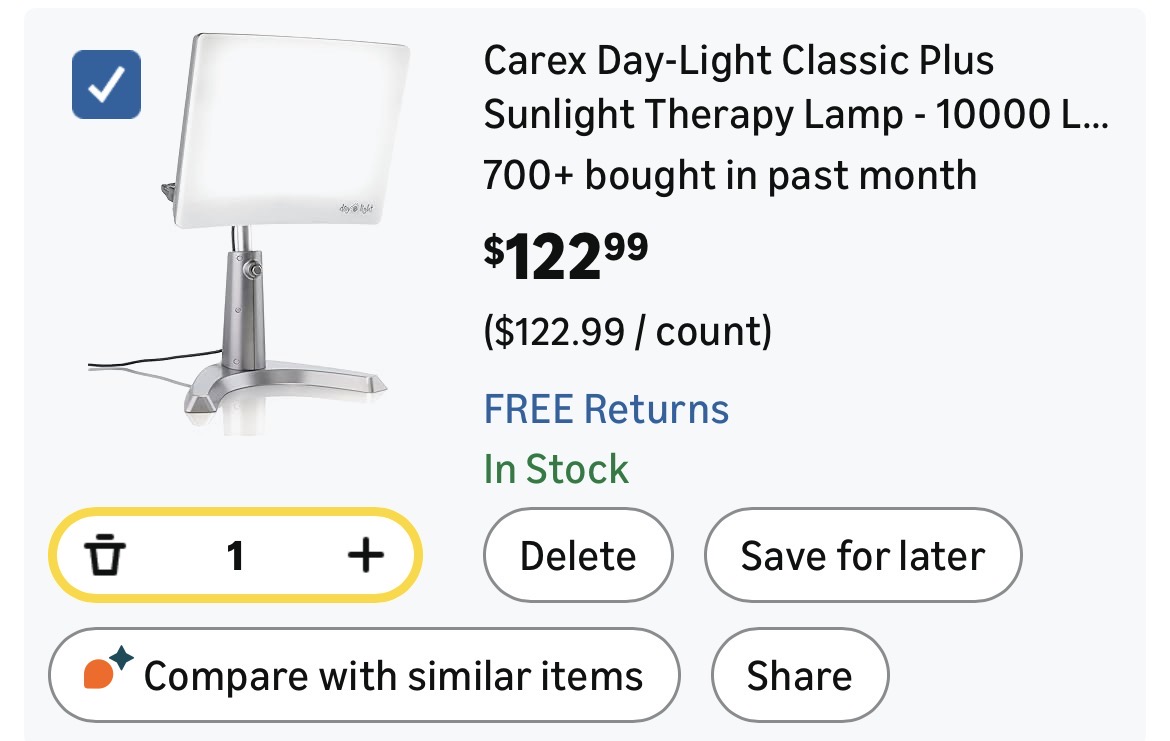Click the truncated ellipsis ending the title
This screenshot has height=741, width=1170.
pyautogui.click(x=1093, y=117)
